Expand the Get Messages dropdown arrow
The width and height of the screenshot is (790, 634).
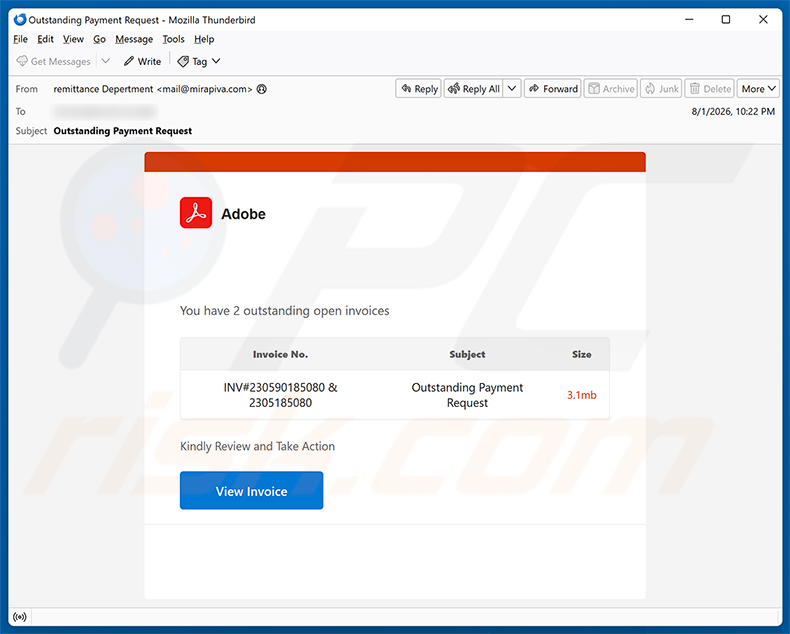105,61
